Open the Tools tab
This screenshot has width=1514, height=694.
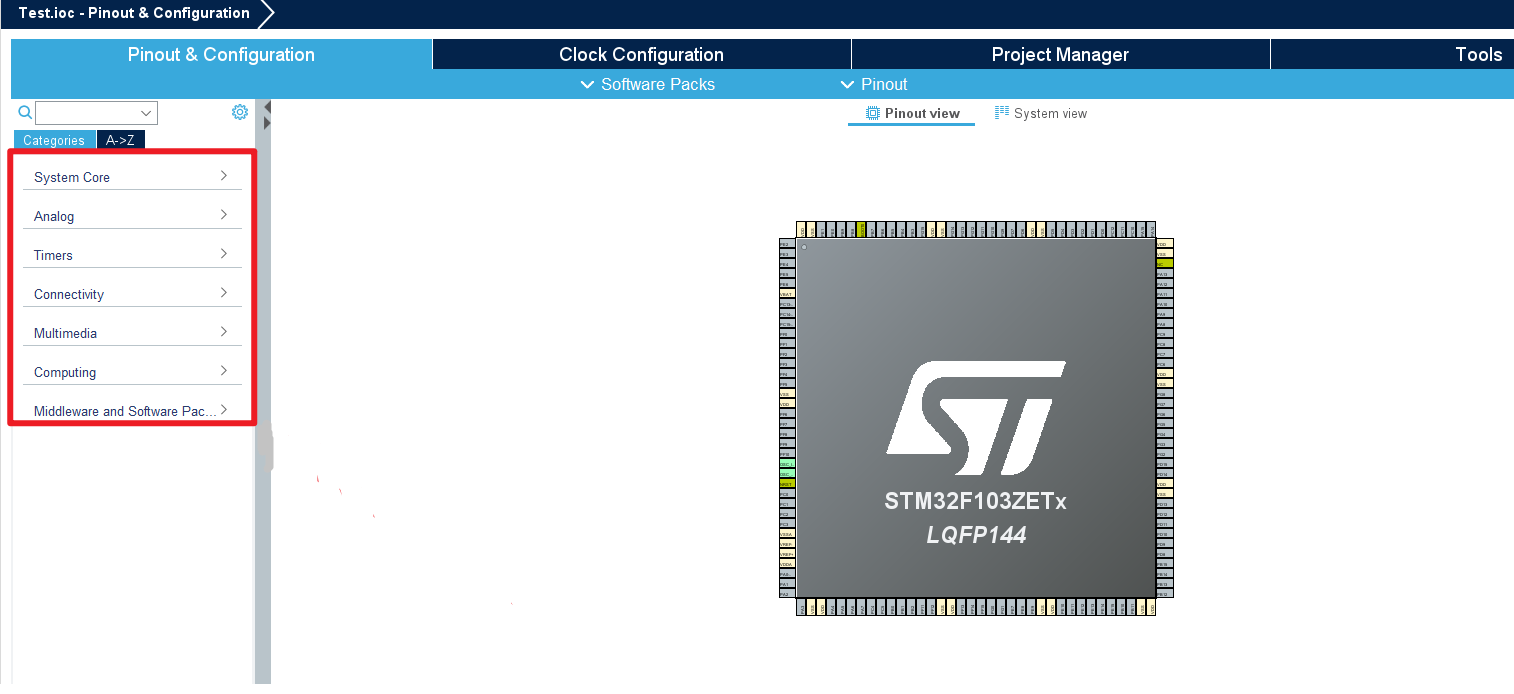1392,55
